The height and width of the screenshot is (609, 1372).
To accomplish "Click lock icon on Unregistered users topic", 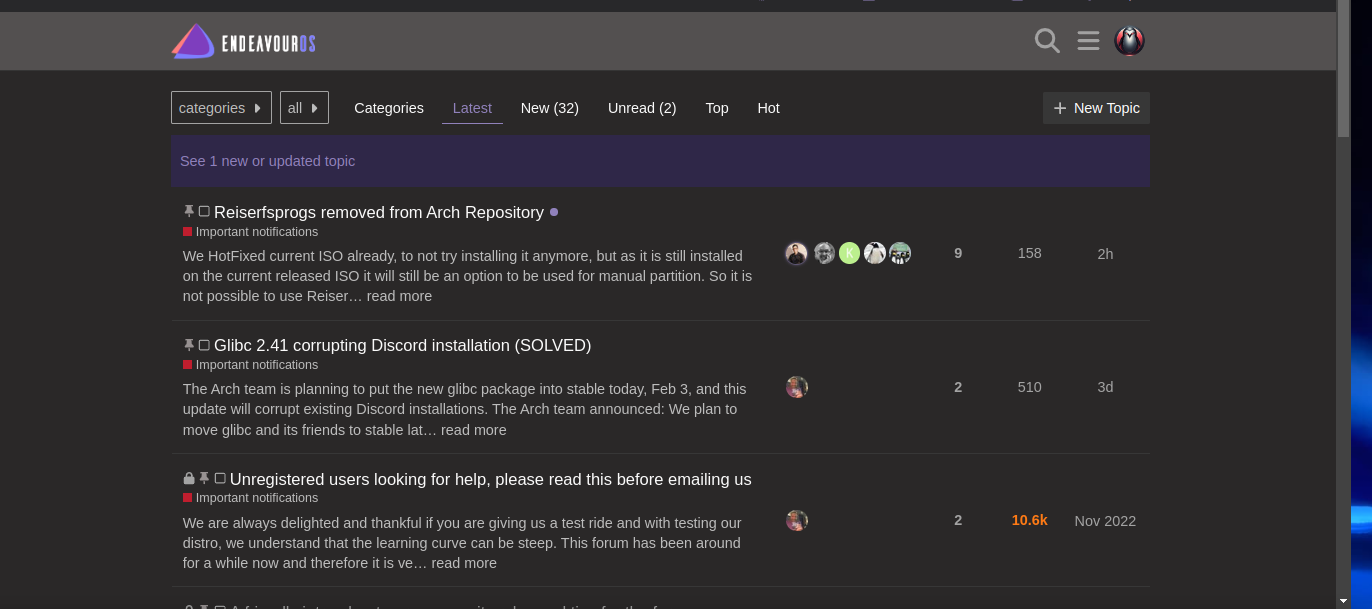I will [x=189, y=479].
